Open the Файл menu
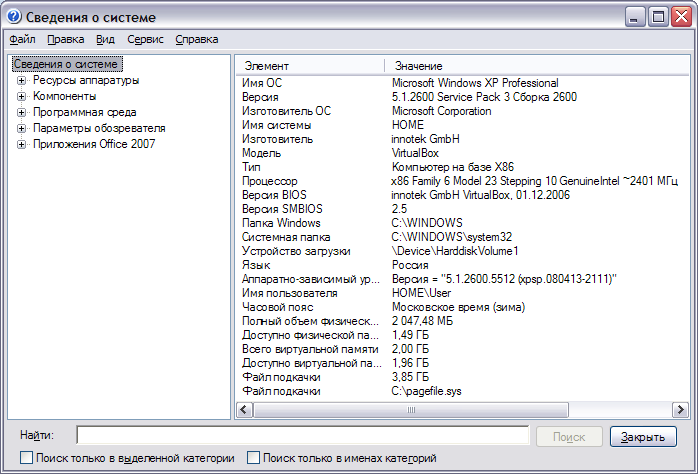698x474 pixels. click(22, 40)
